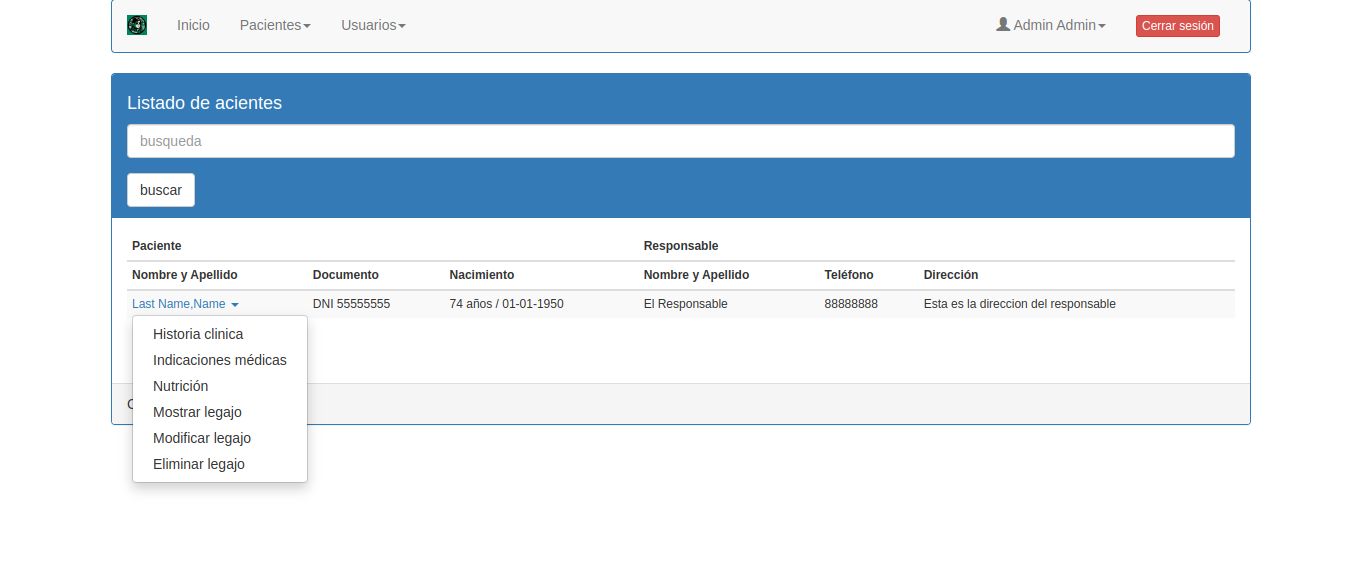Click the app logo icon in navbar

click(x=137, y=25)
